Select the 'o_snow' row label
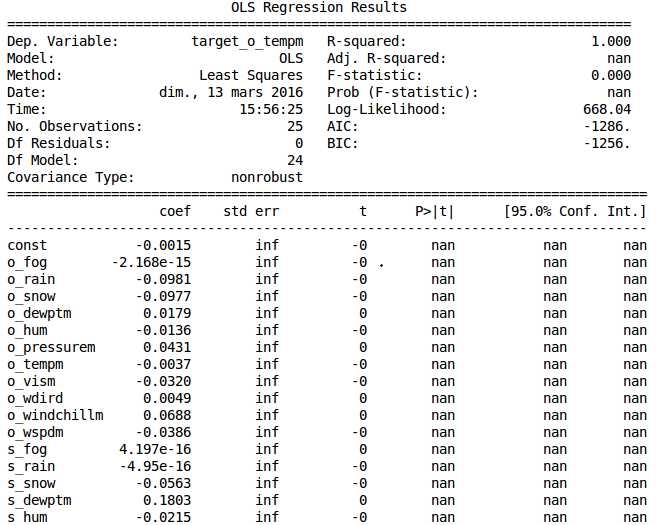658x525 pixels. coord(31,297)
